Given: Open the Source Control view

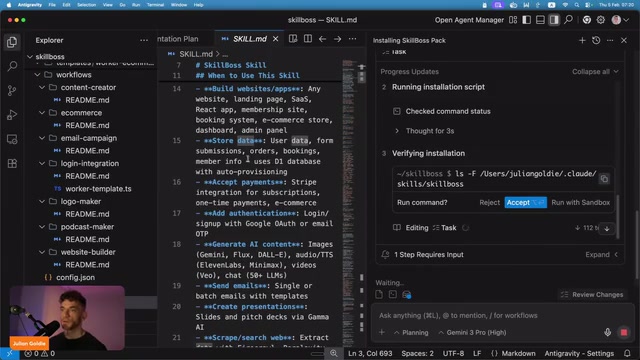Looking at the screenshot, I should pos(12,91).
